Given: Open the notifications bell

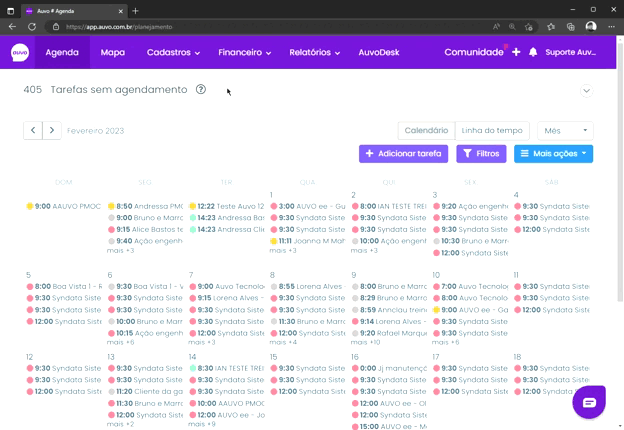Looking at the screenshot, I should pos(533,52).
